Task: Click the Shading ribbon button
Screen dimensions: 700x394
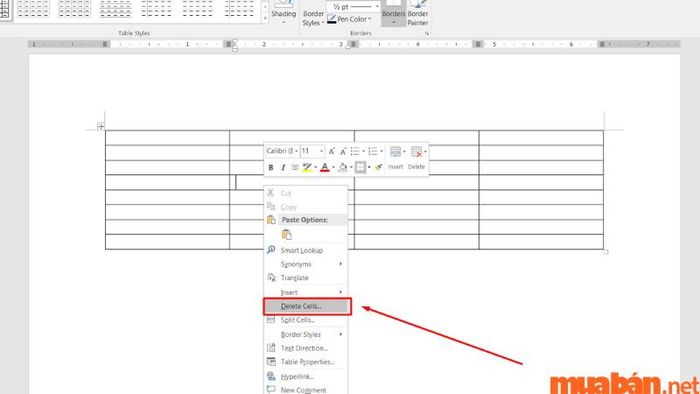Action: [x=283, y=12]
